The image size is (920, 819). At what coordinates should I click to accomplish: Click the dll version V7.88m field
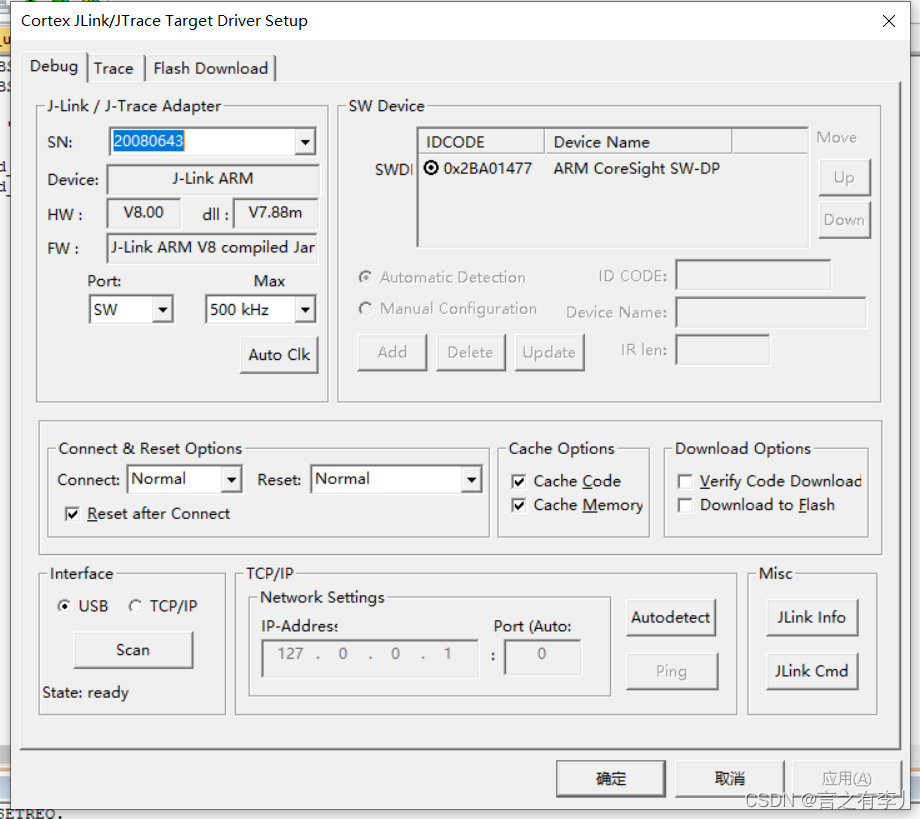click(x=275, y=213)
